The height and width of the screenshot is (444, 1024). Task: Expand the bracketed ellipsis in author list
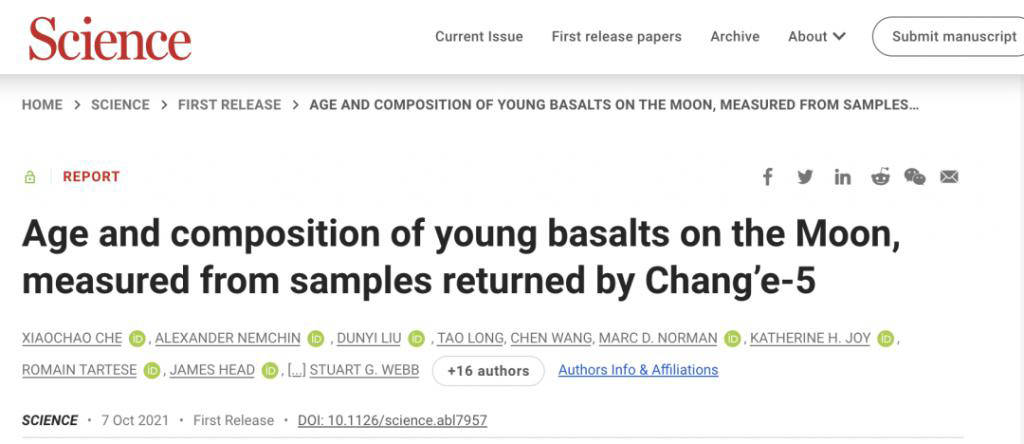point(296,370)
